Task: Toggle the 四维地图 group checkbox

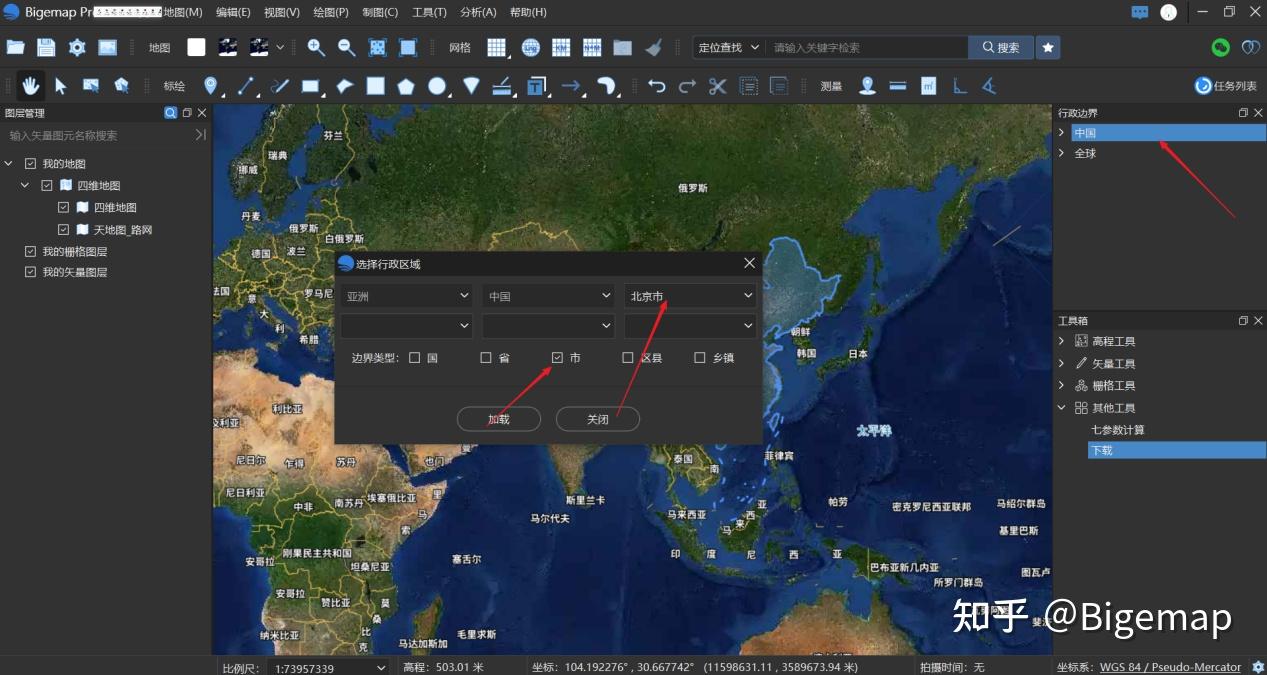Action: pos(47,186)
